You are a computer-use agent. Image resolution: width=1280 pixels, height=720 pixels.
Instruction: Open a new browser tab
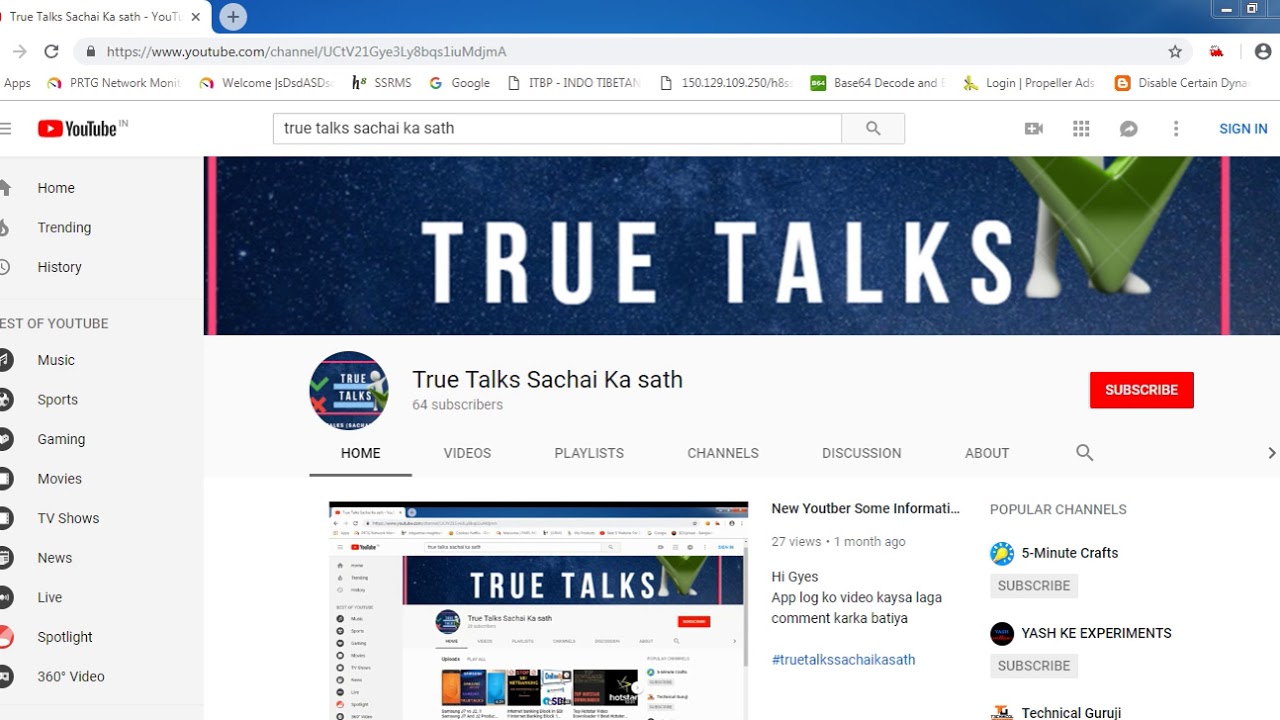click(x=233, y=17)
